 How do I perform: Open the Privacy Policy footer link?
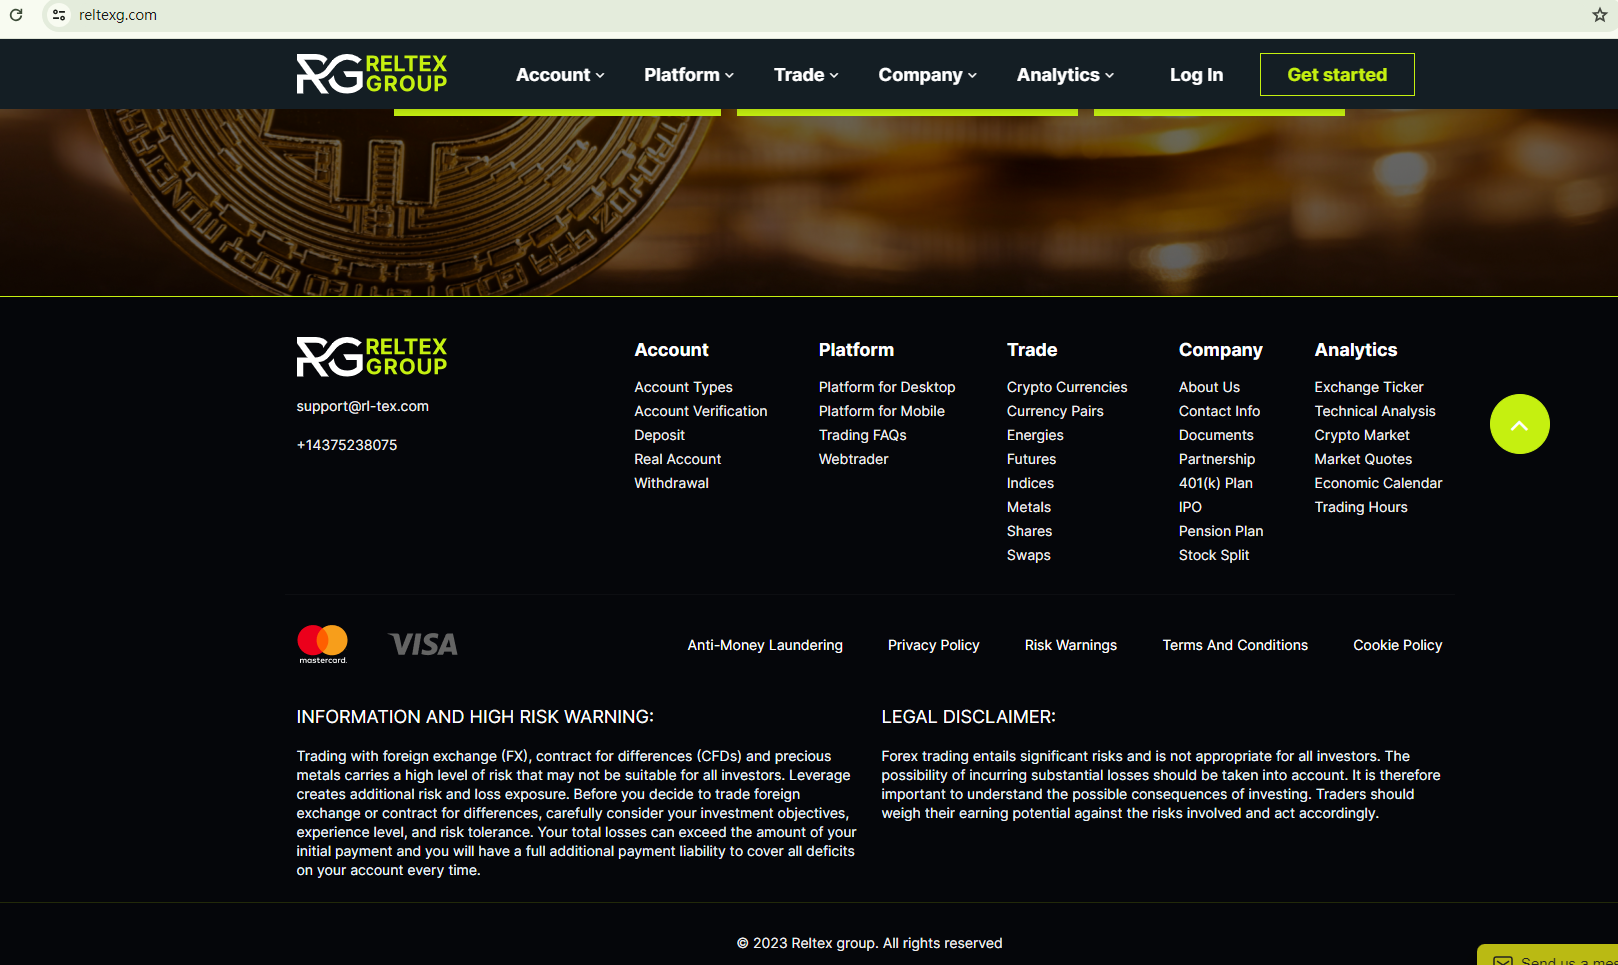(933, 645)
